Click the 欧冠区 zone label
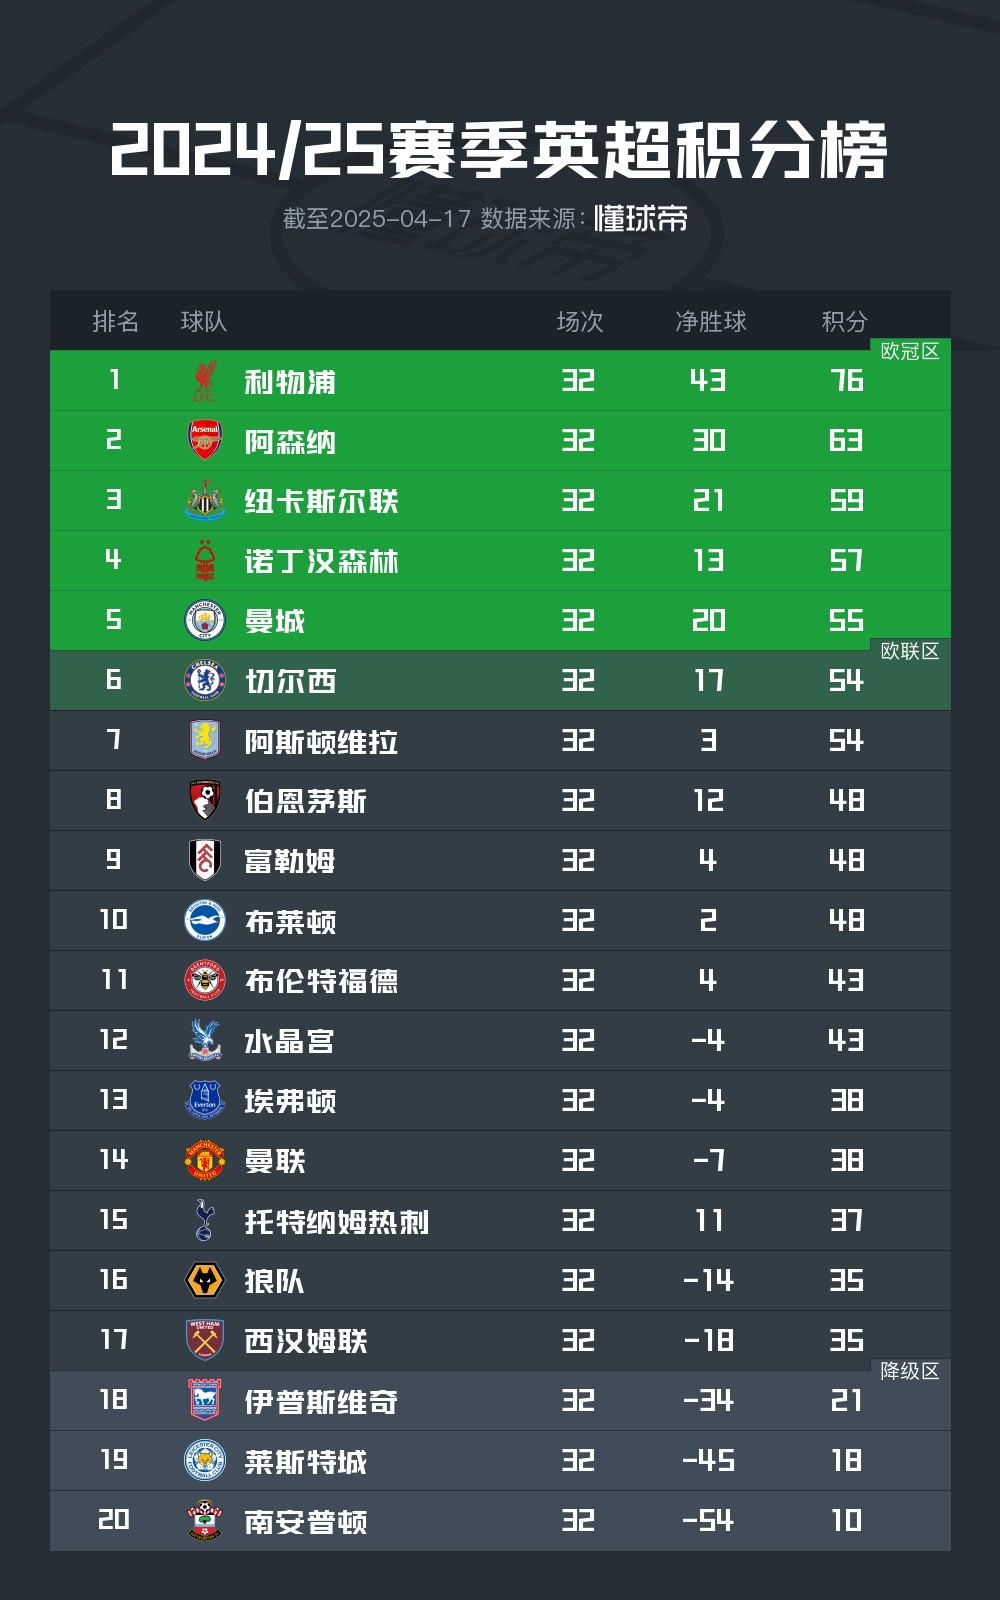 tap(910, 351)
